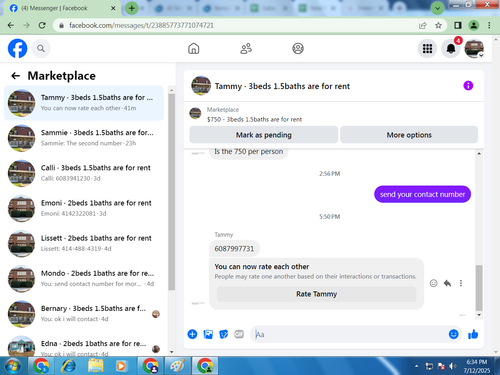Image resolution: width=500 pixels, height=375 pixels.
Task: Open the $750 3beds listing link
Action: pos(254,119)
